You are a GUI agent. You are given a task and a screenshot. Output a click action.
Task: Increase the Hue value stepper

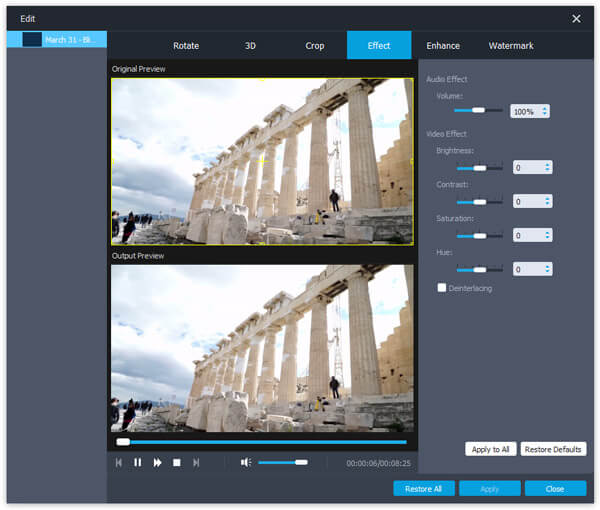pyautogui.click(x=547, y=267)
